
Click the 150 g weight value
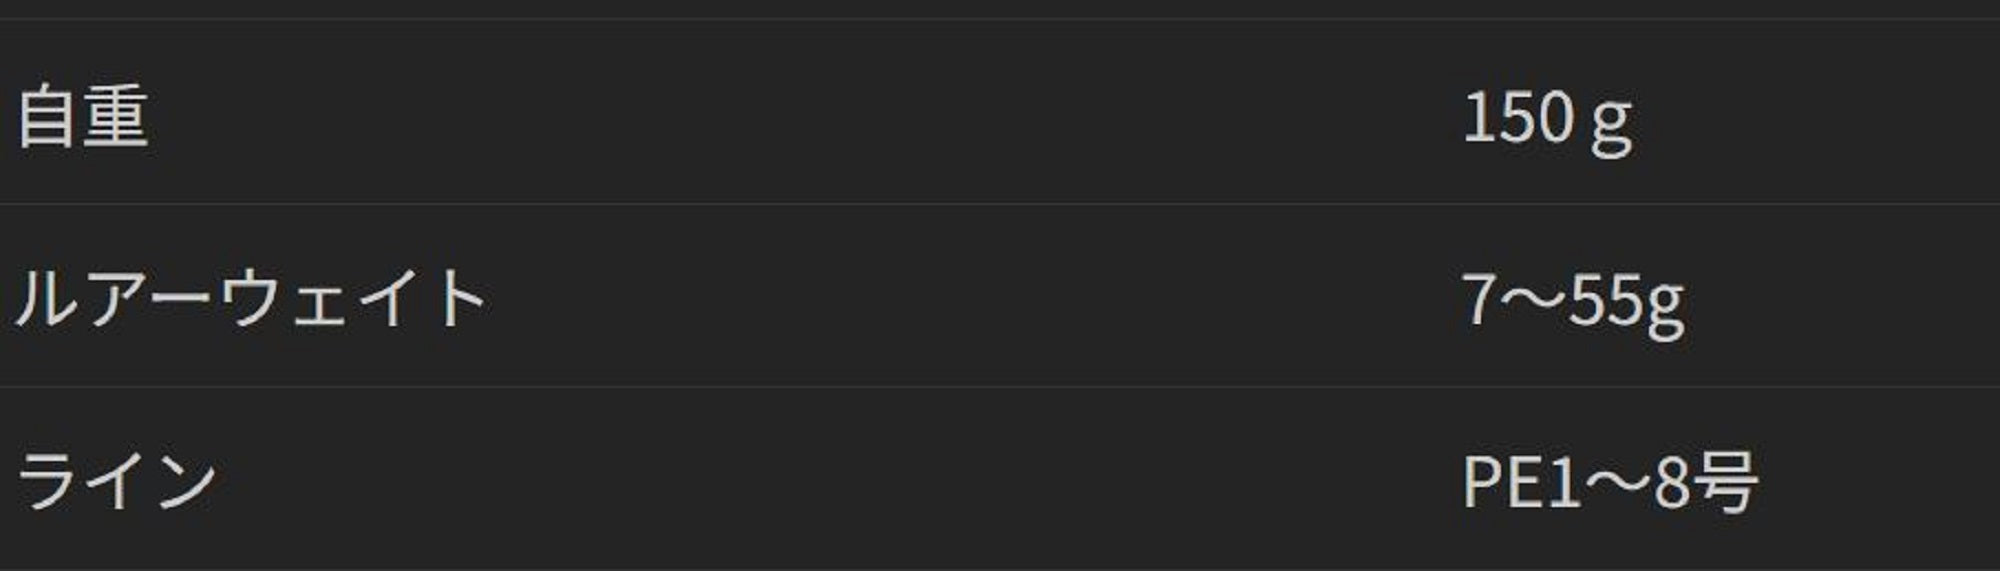pyautogui.click(x=1547, y=119)
